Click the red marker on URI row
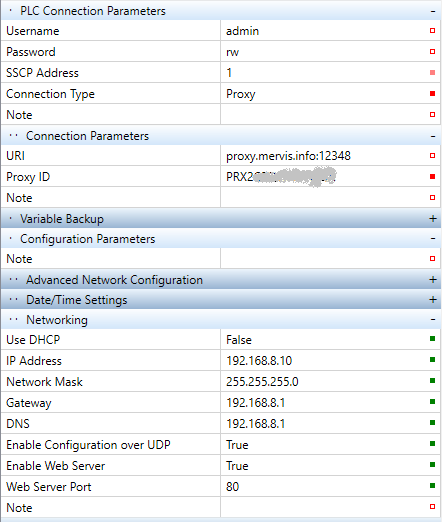The width and height of the screenshot is (442, 522). [x=432, y=156]
